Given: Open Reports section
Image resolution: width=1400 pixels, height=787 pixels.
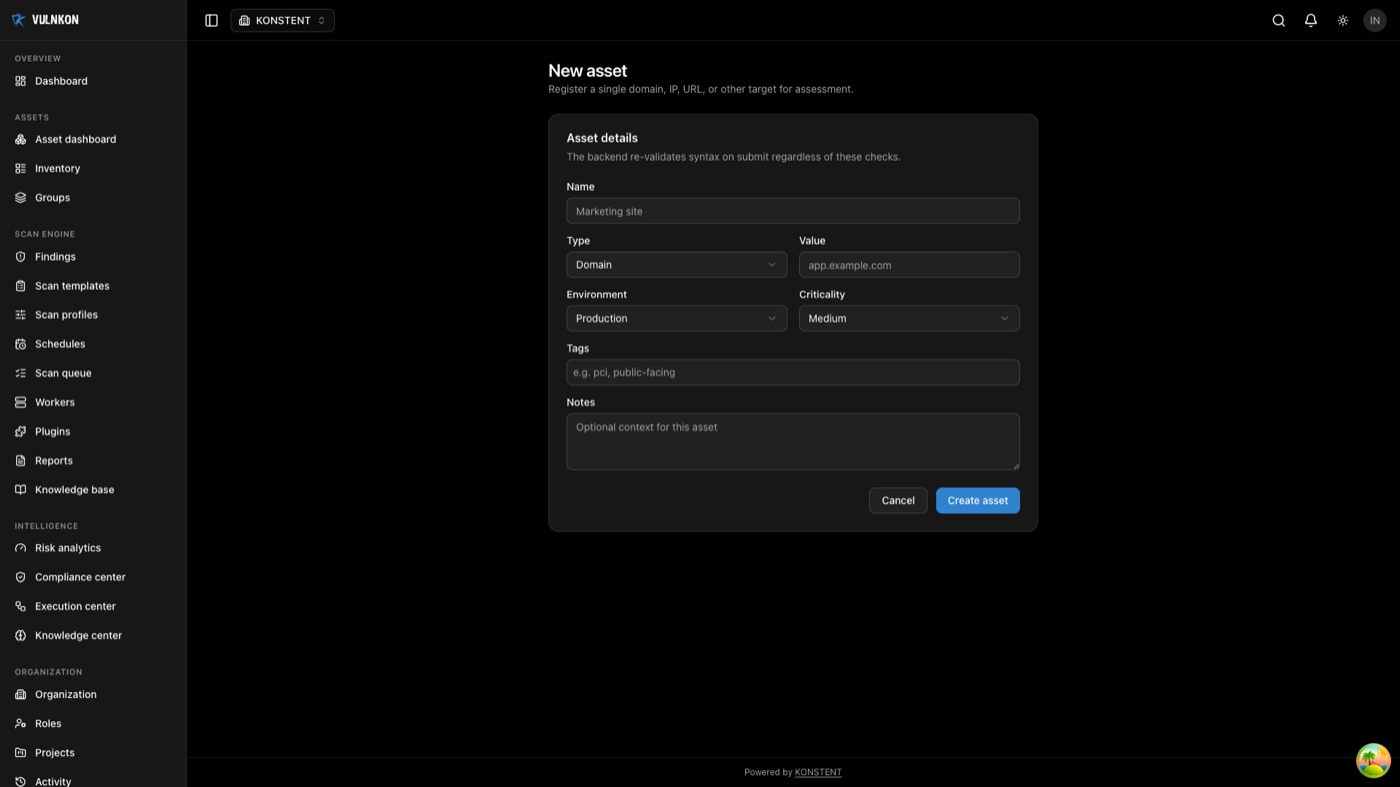Looking at the screenshot, I should [x=93, y=460].
